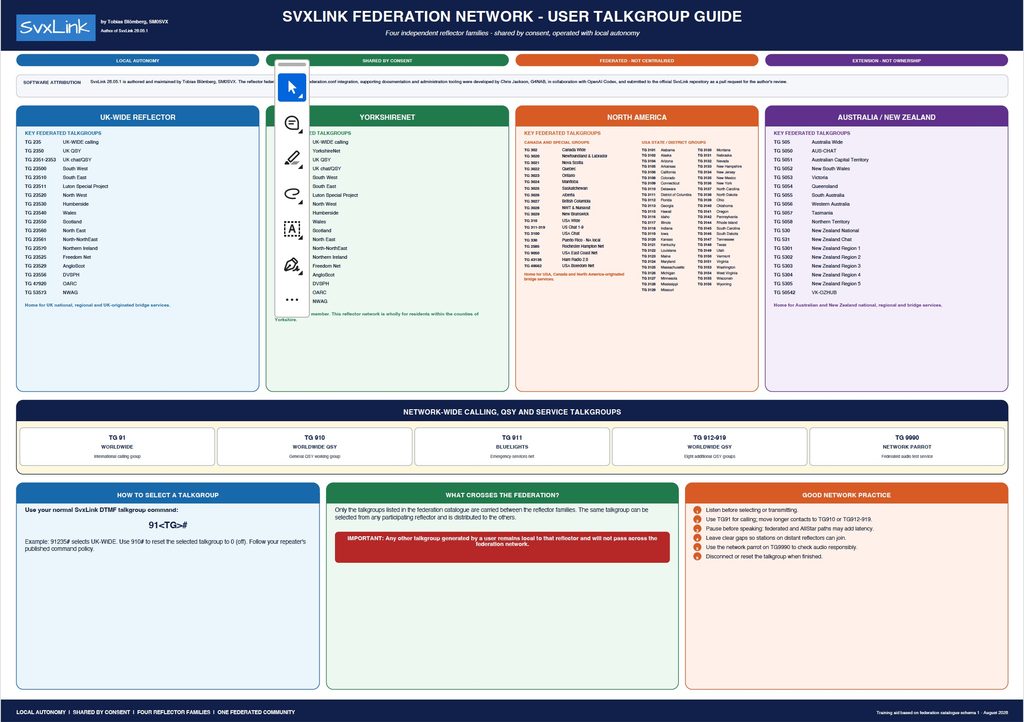Image resolution: width=1024 pixels, height=722 pixels.
Task: Select the Add Text box tool
Action: pos(292,229)
